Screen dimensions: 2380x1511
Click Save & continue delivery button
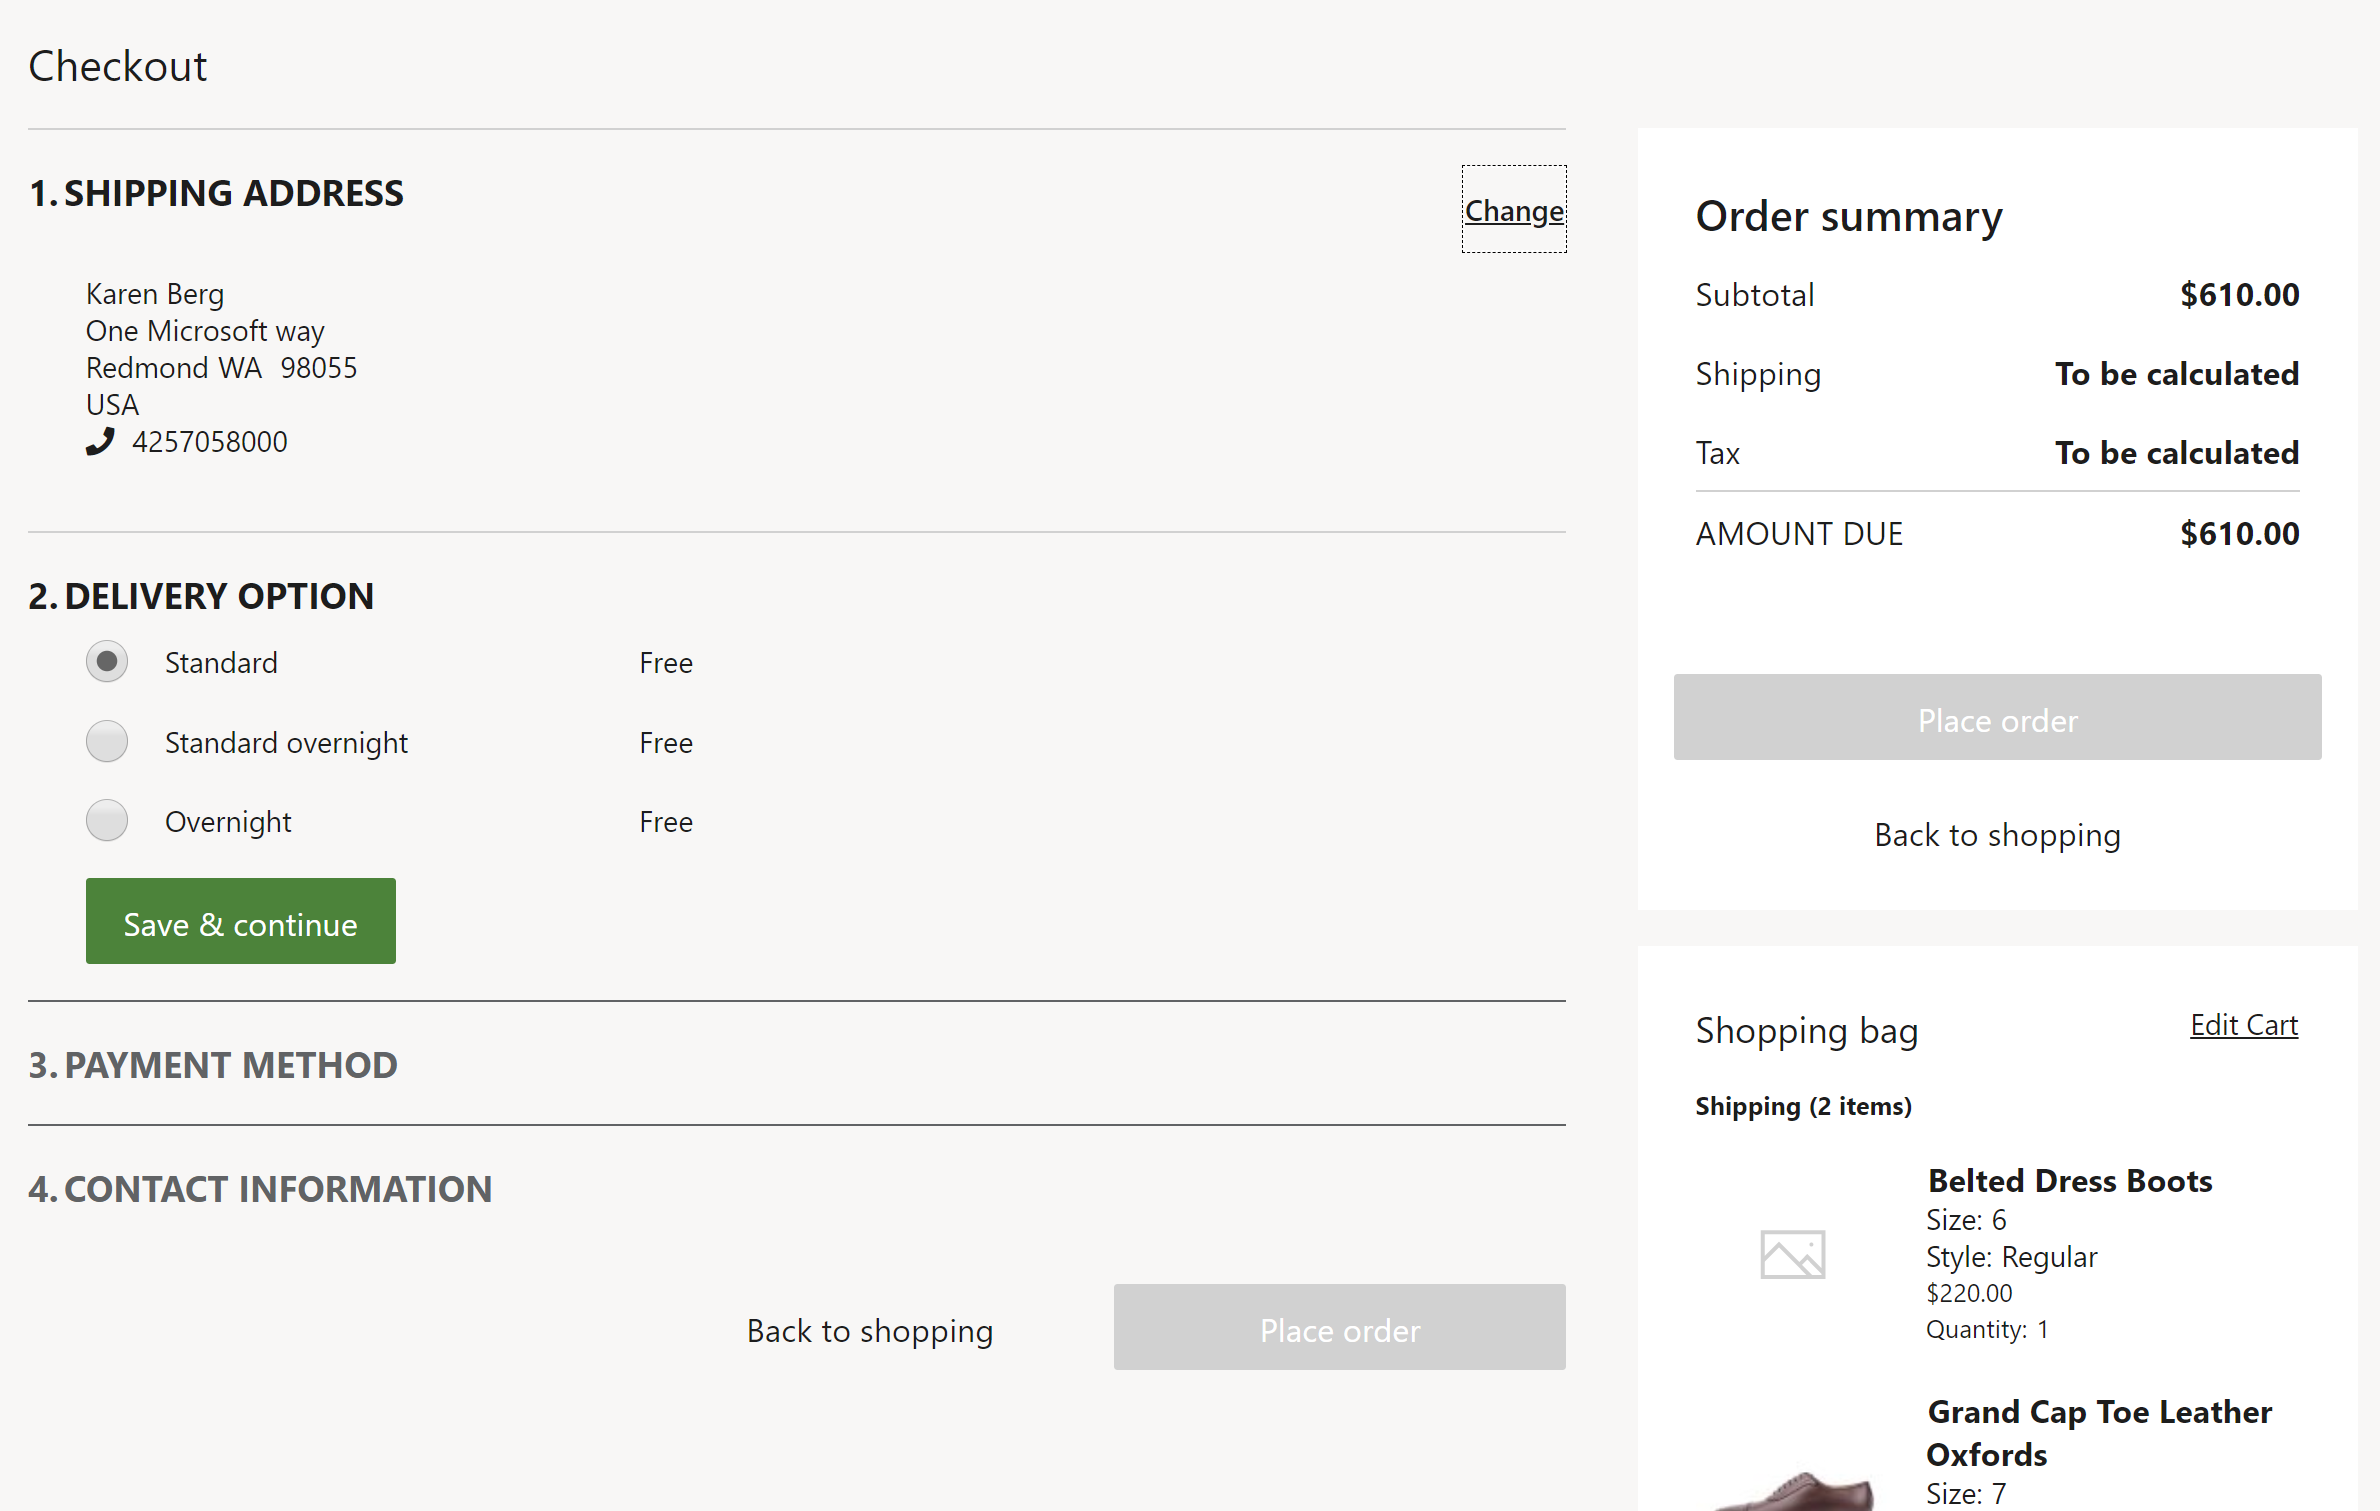[x=239, y=923]
